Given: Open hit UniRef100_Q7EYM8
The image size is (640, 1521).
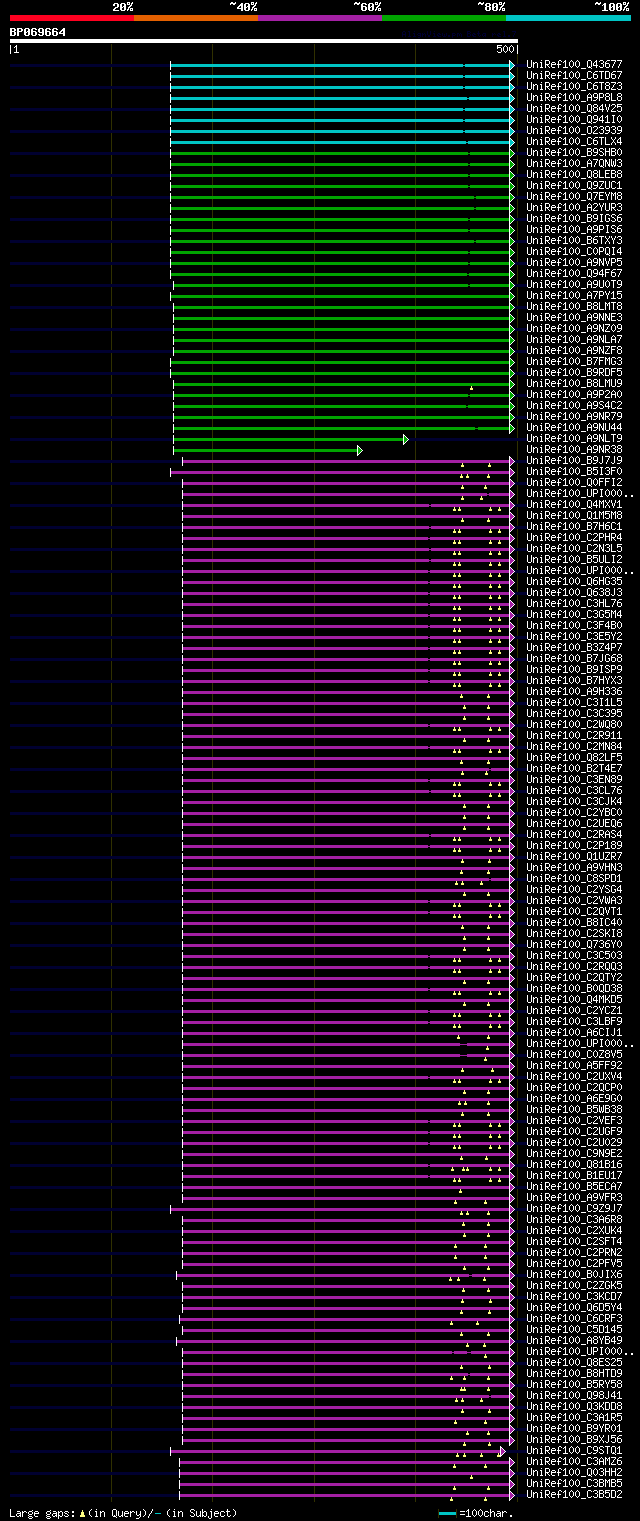Looking at the screenshot, I should coord(574,196).
